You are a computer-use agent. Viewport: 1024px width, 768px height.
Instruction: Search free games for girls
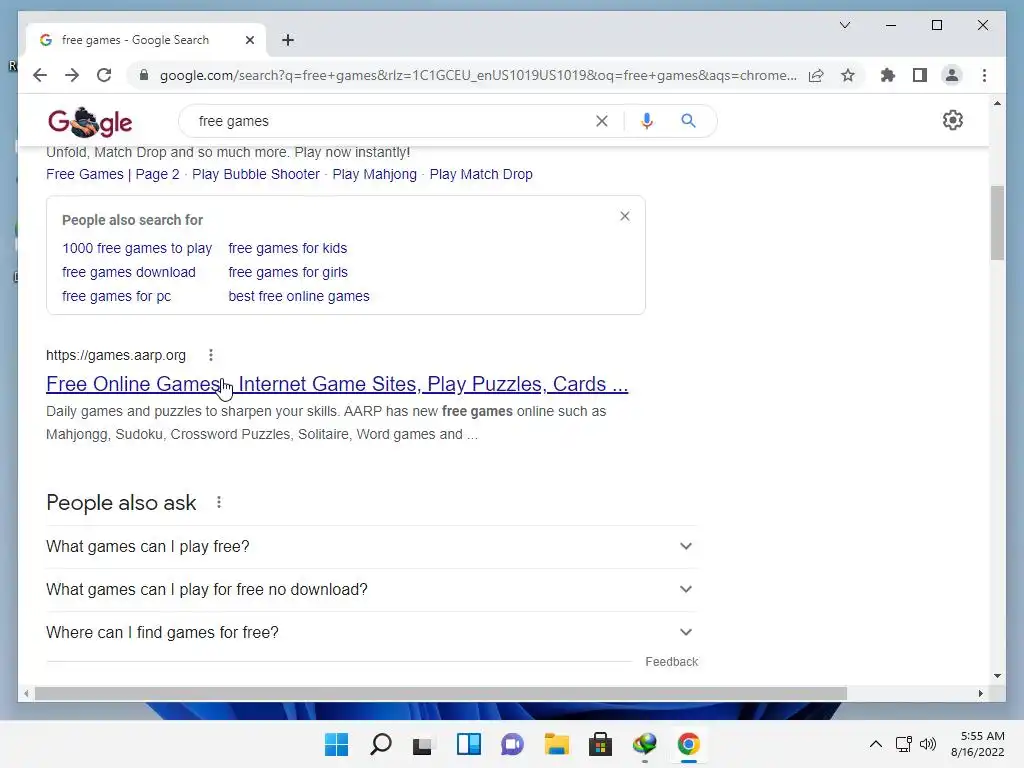tap(288, 272)
